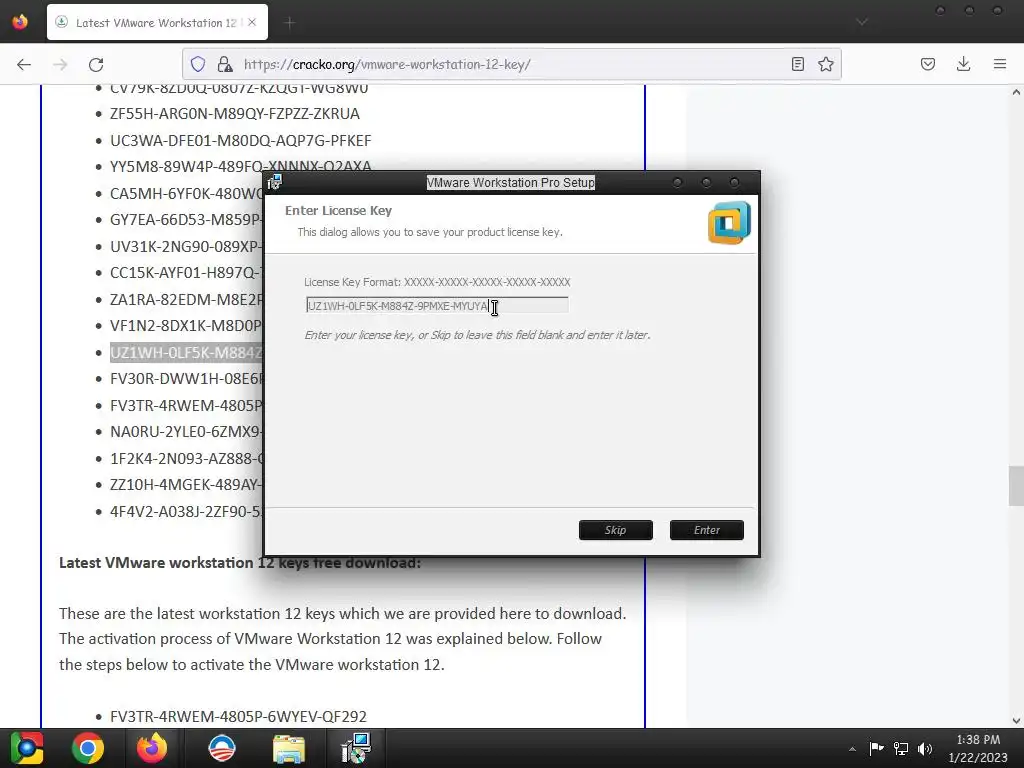Viewport: 1024px width, 768px height.
Task: Select the key starting with CA5MH-6YF0K
Action: pyautogui.click(x=186, y=193)
